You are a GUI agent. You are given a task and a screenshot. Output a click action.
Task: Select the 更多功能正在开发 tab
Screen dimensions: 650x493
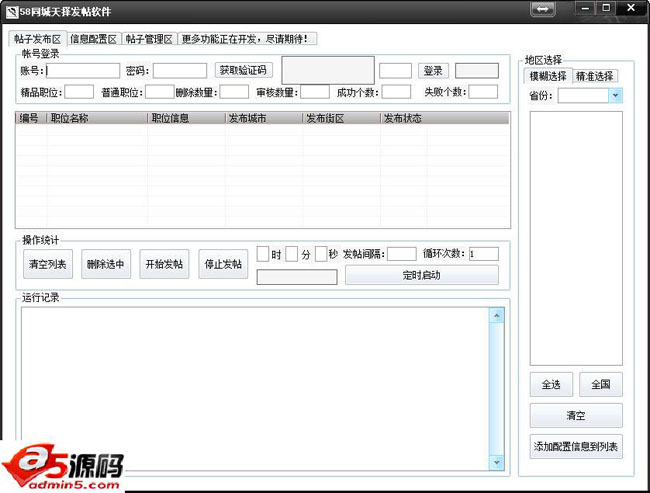(x=247, y=39)
